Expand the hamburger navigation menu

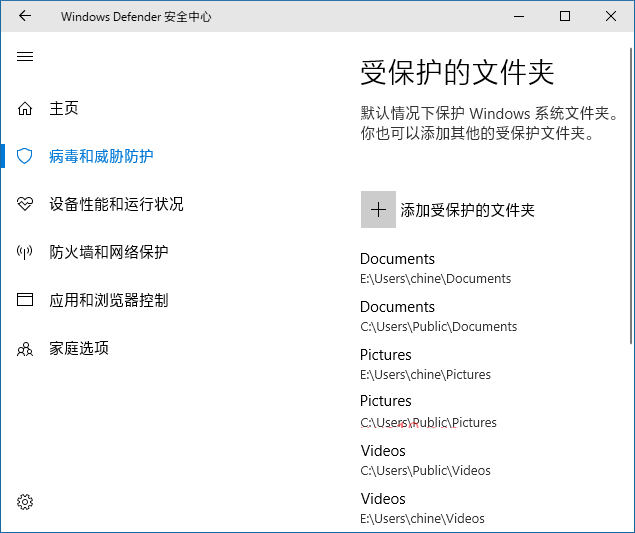click(x=25, y=57)
